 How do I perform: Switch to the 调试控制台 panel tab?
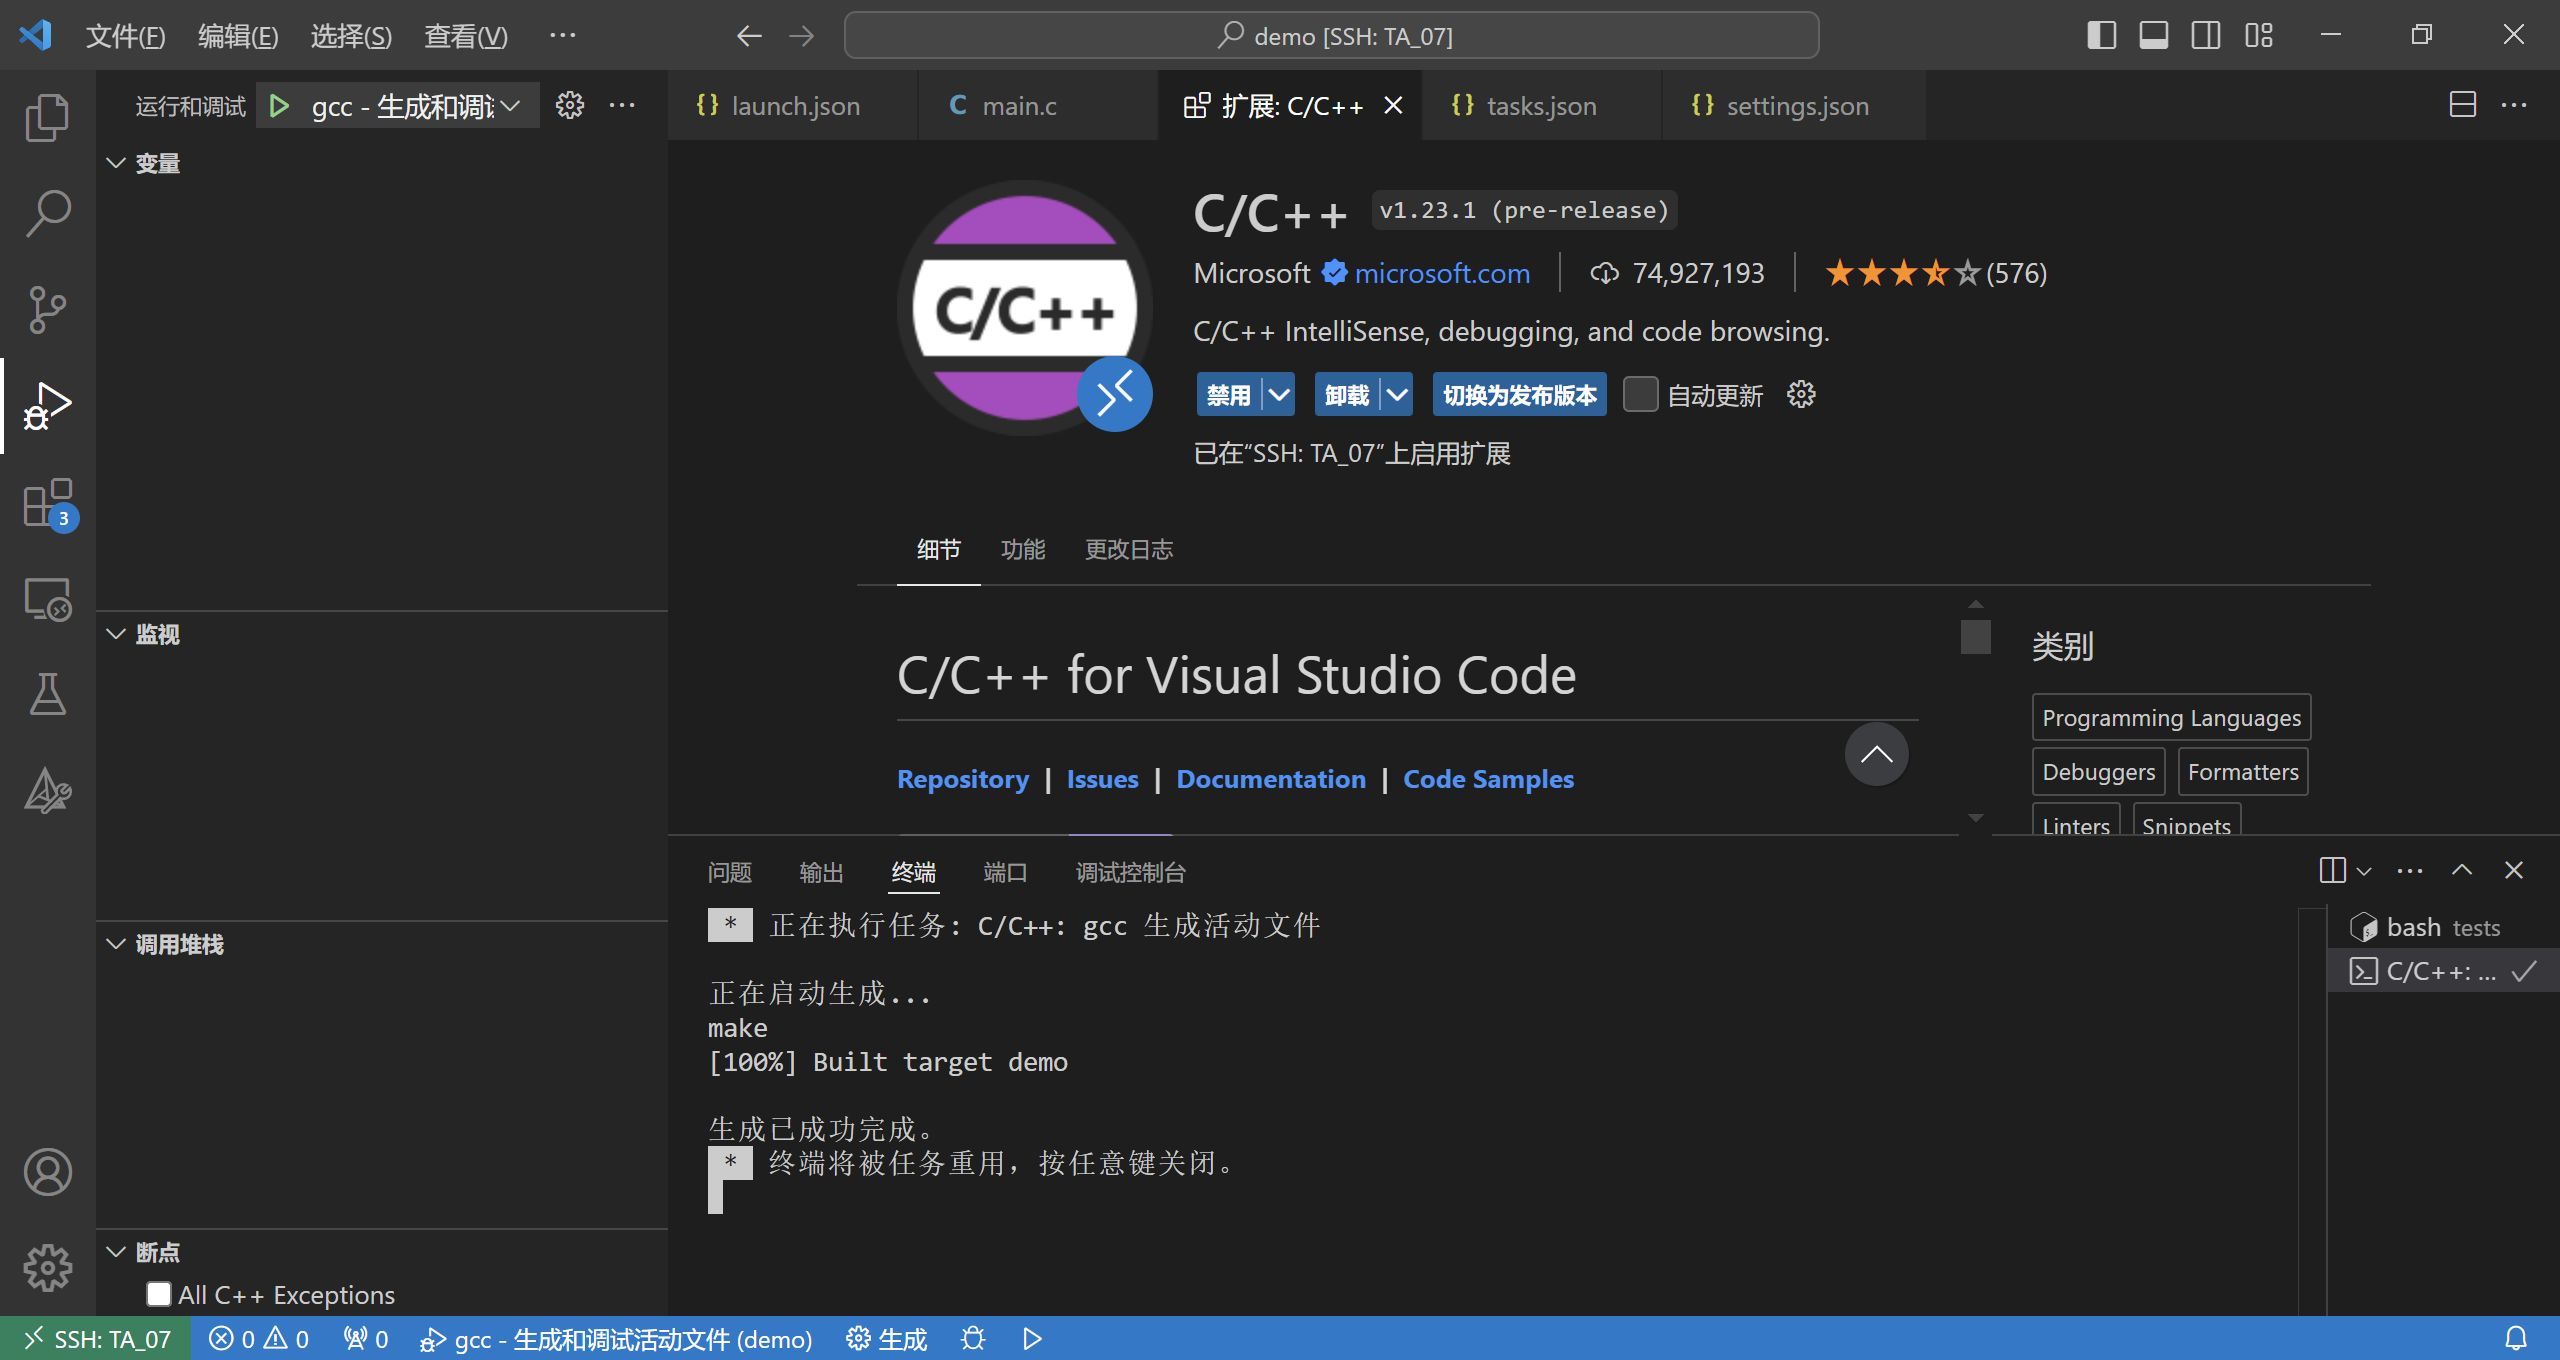click(1131, 872)
